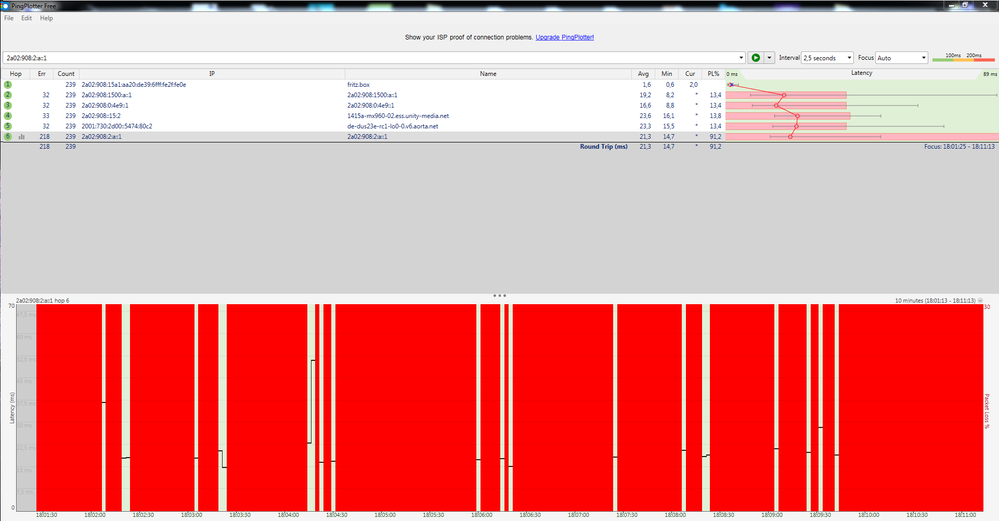Click the Name column header

(x=488, y=74)
